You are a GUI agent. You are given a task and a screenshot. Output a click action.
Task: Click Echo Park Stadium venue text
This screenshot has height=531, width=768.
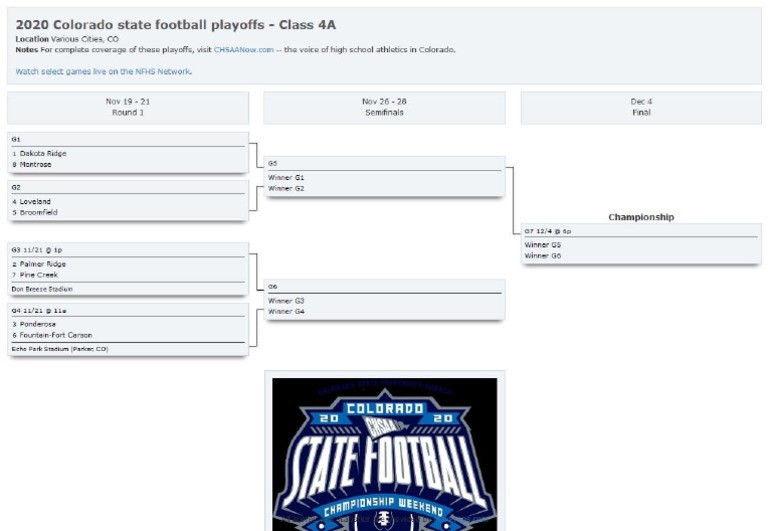(60, 349)
